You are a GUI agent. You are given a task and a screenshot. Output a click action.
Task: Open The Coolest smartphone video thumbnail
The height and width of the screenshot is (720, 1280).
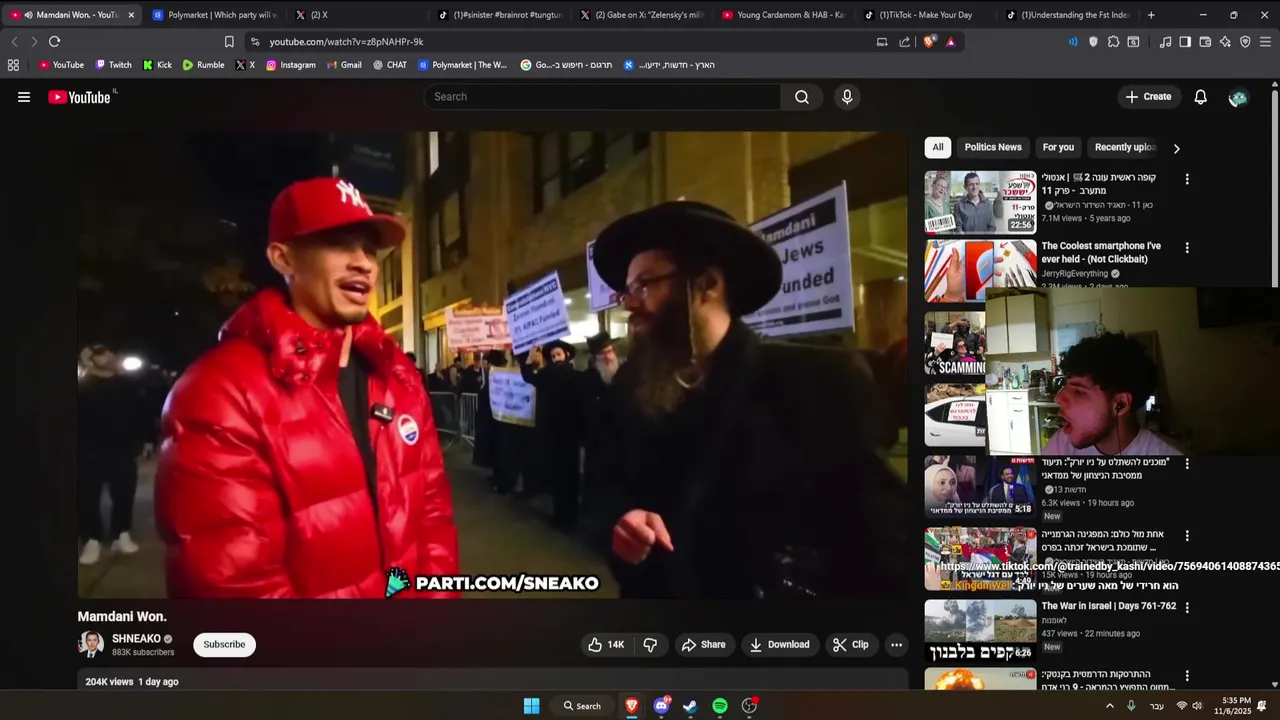[x=980, y=271]
